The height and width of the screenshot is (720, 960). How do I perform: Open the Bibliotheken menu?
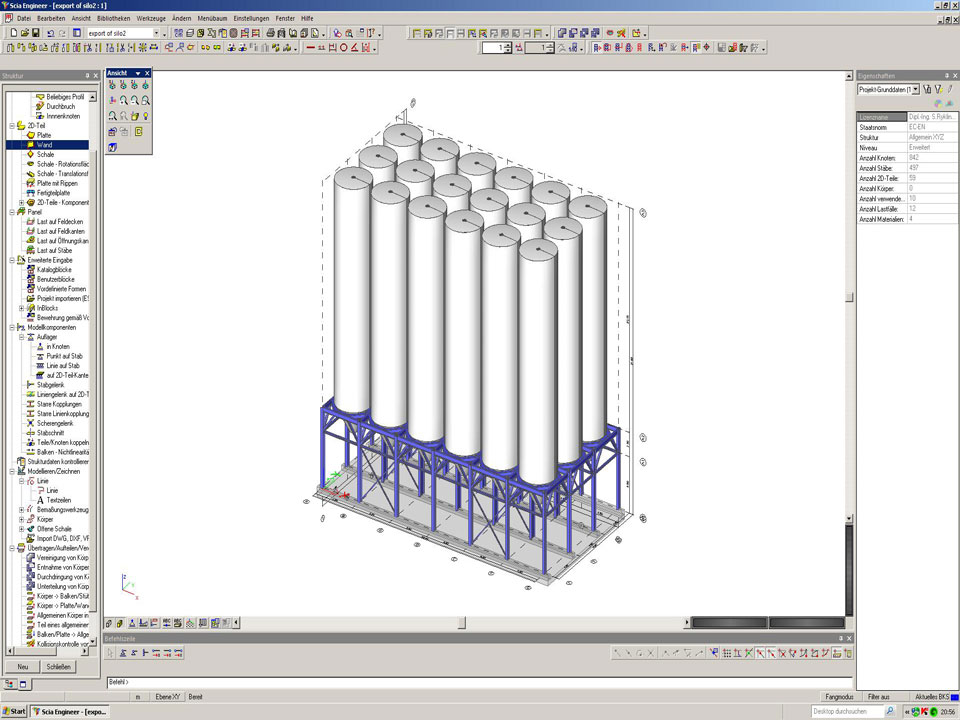(114, 18)
